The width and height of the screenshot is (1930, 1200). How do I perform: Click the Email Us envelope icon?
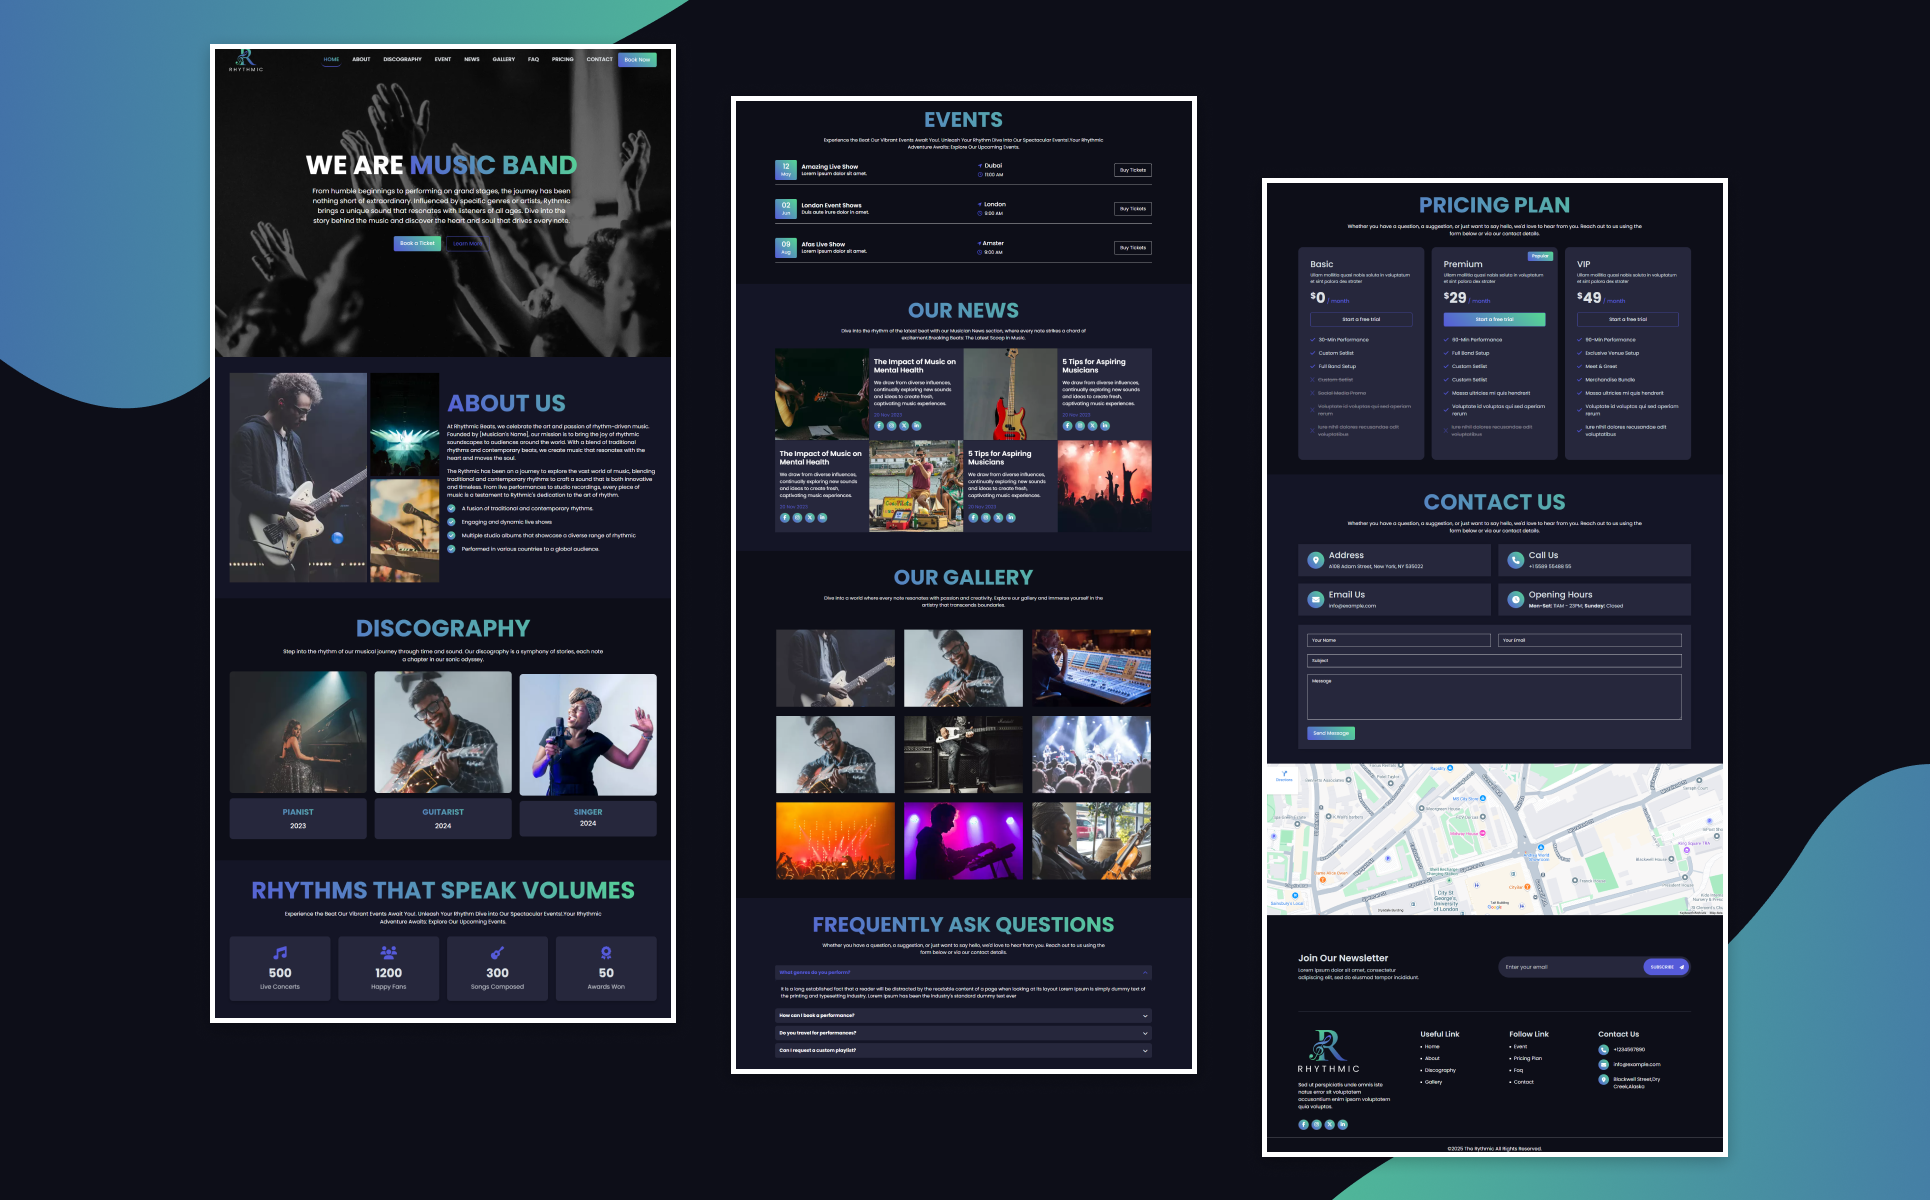click(x=1316, y=599)
